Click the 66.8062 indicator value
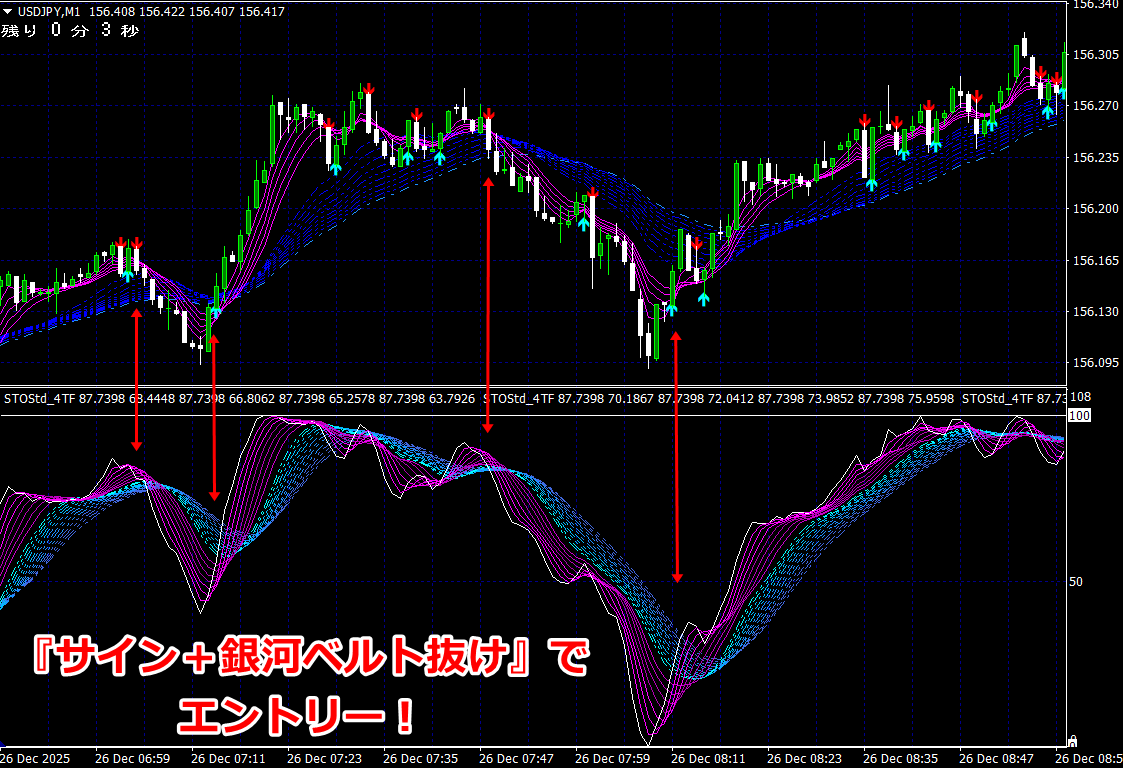Image resolution: width=1123 pixels, height=768 pixels. click(x=251, y=398)
